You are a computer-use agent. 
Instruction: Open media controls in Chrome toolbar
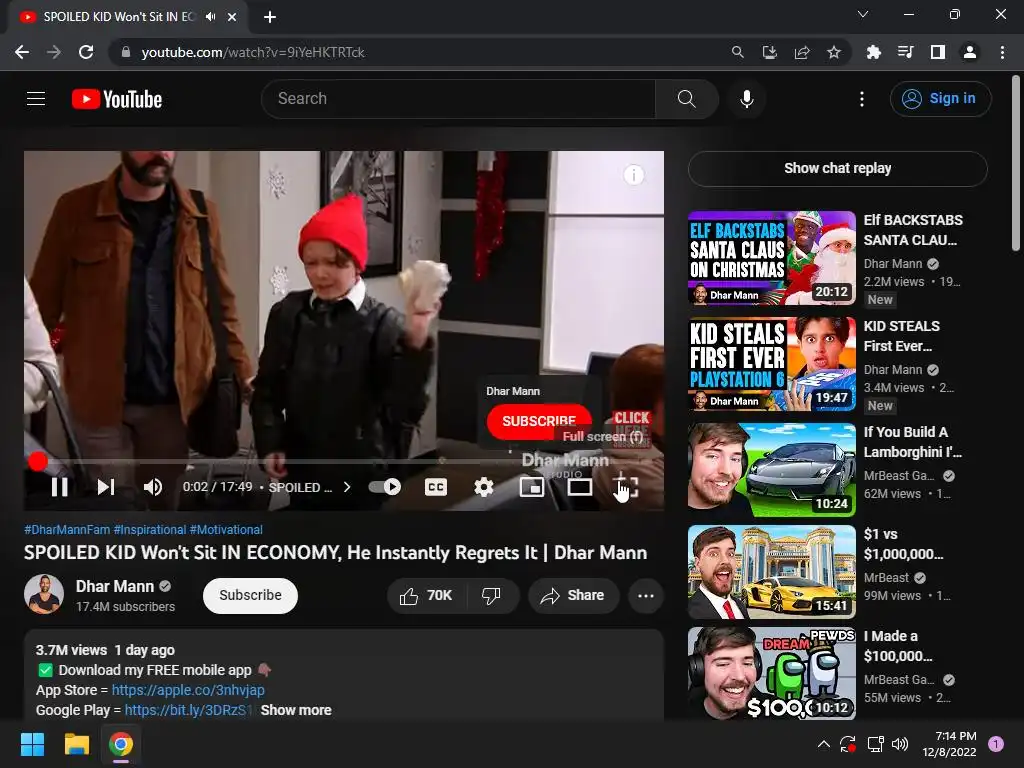(905, 52)
